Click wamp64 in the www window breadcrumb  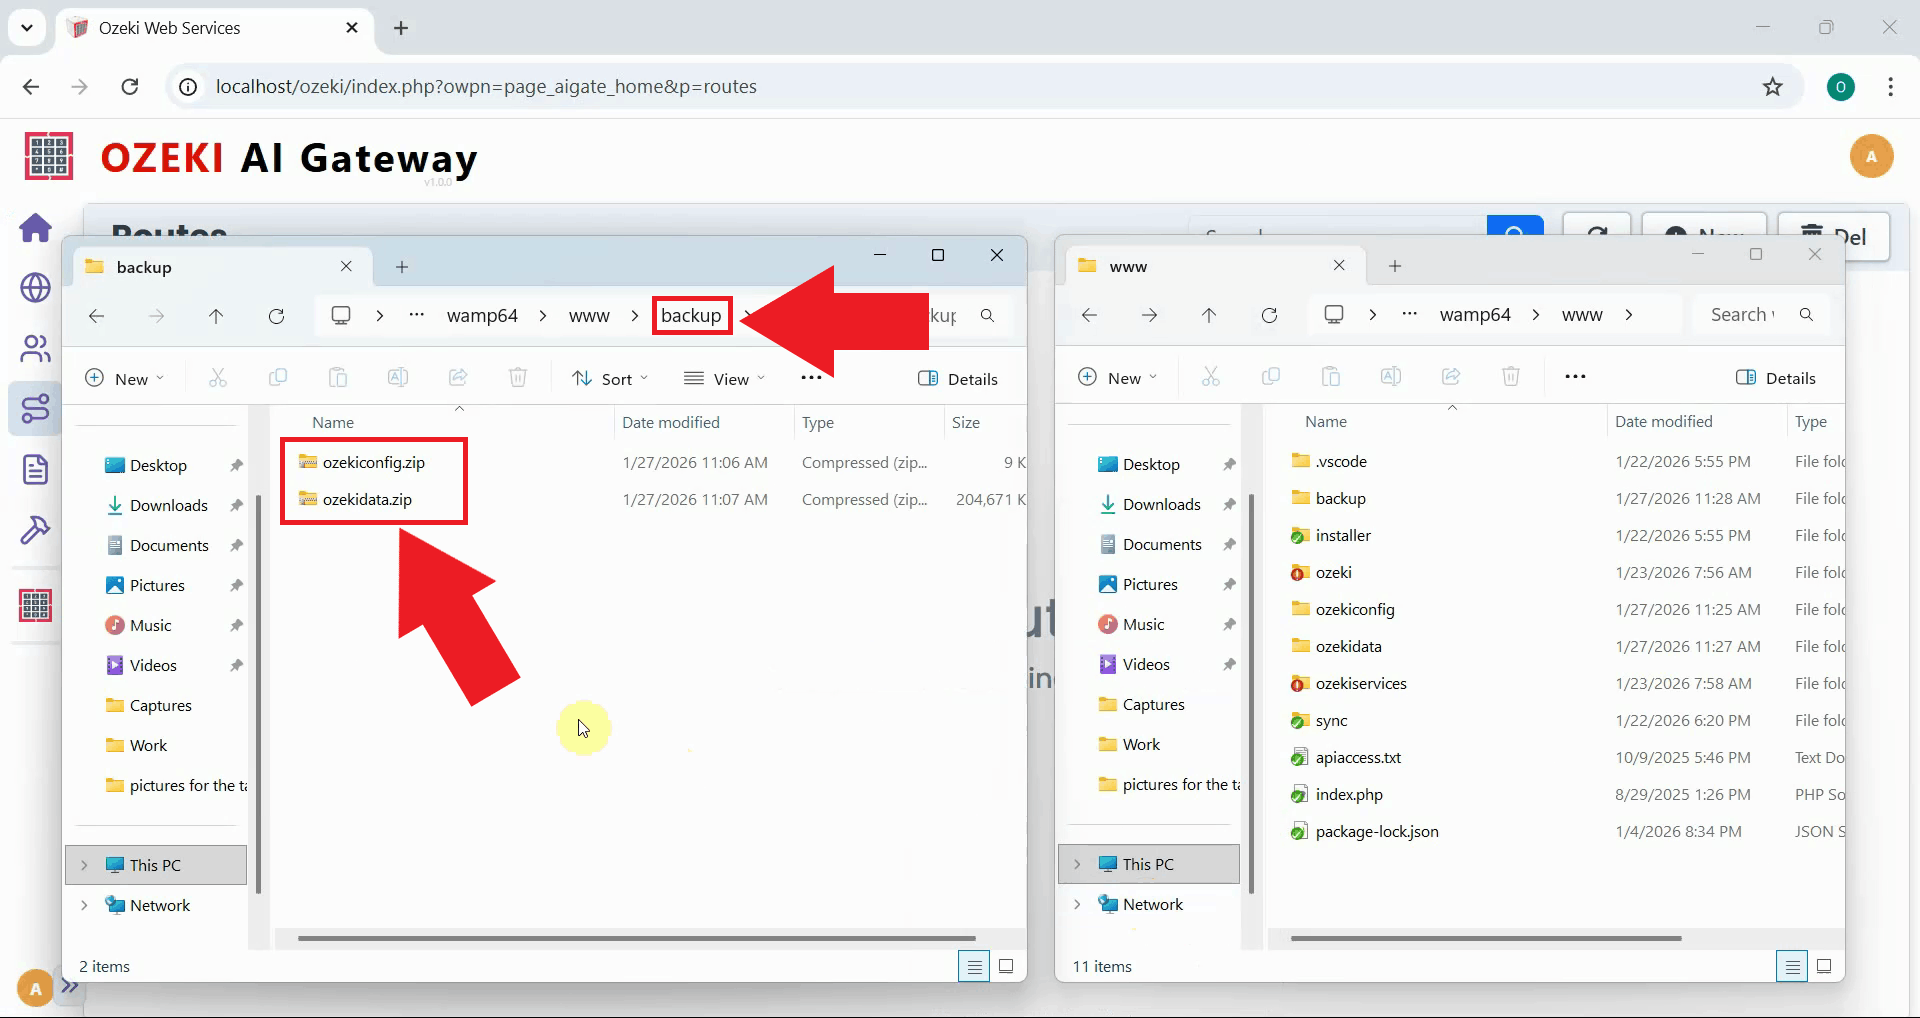coord(1474,315)
